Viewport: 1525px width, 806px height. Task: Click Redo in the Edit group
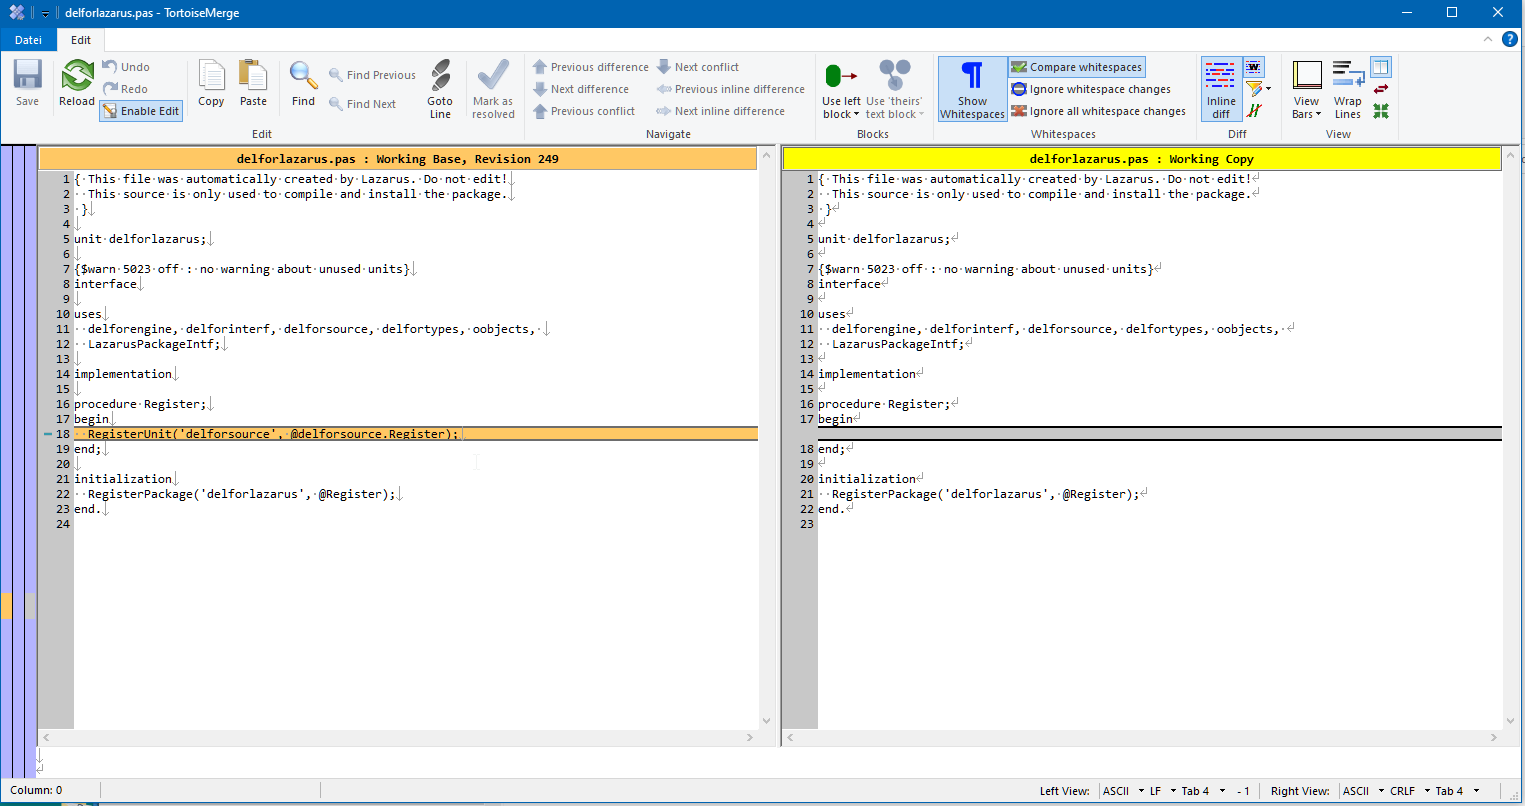pyautogui.click(x=126, y=89)
